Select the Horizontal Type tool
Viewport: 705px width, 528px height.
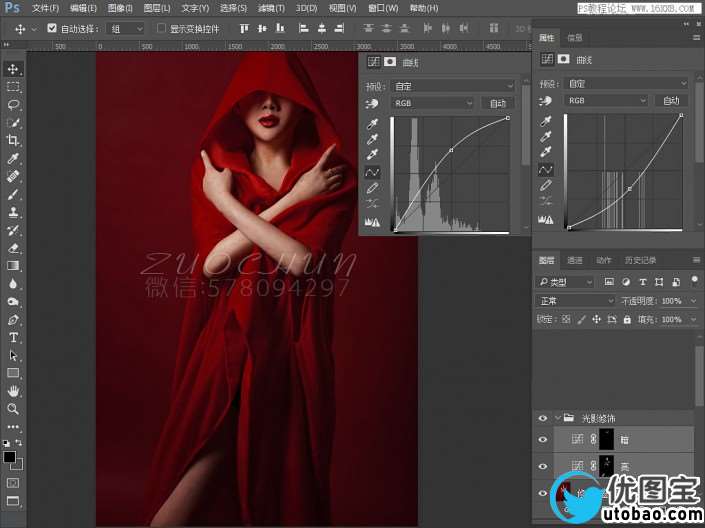[13, 337]
